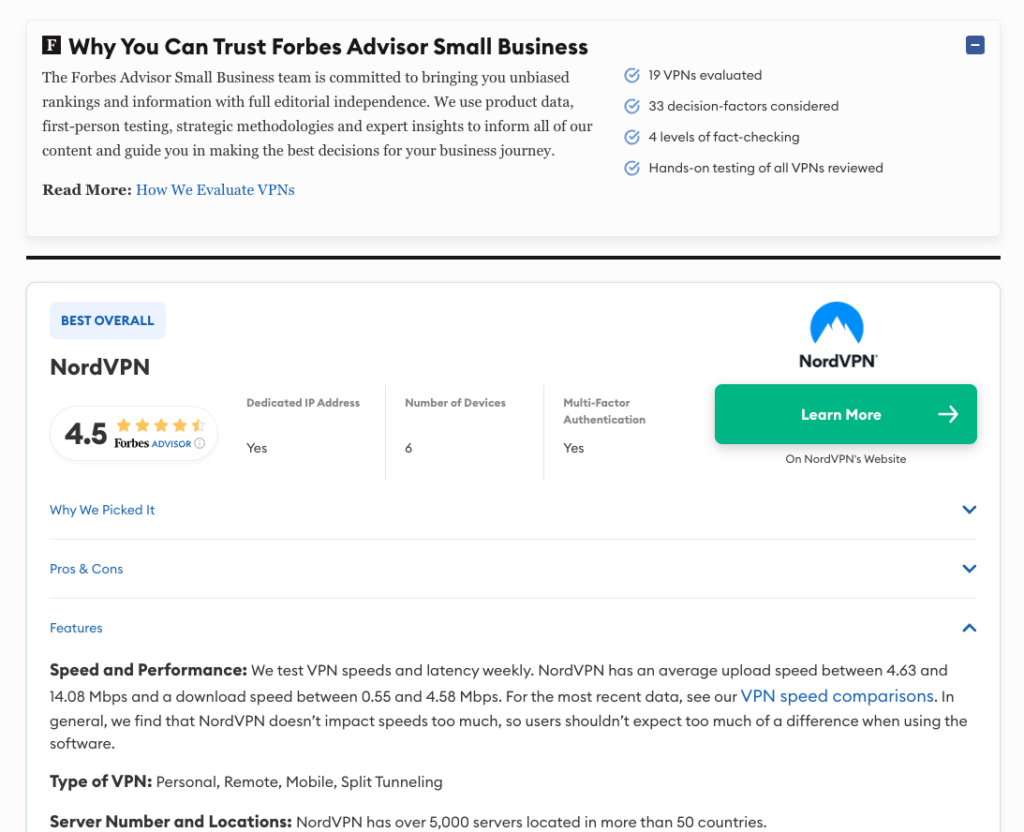Click the 4.5 star rating badge
The image size is (1024, 832).
(x=134, y=433)
